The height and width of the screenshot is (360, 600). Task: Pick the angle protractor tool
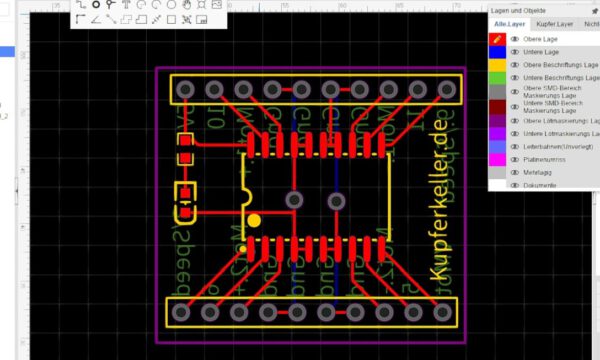(x=96, y=19)
